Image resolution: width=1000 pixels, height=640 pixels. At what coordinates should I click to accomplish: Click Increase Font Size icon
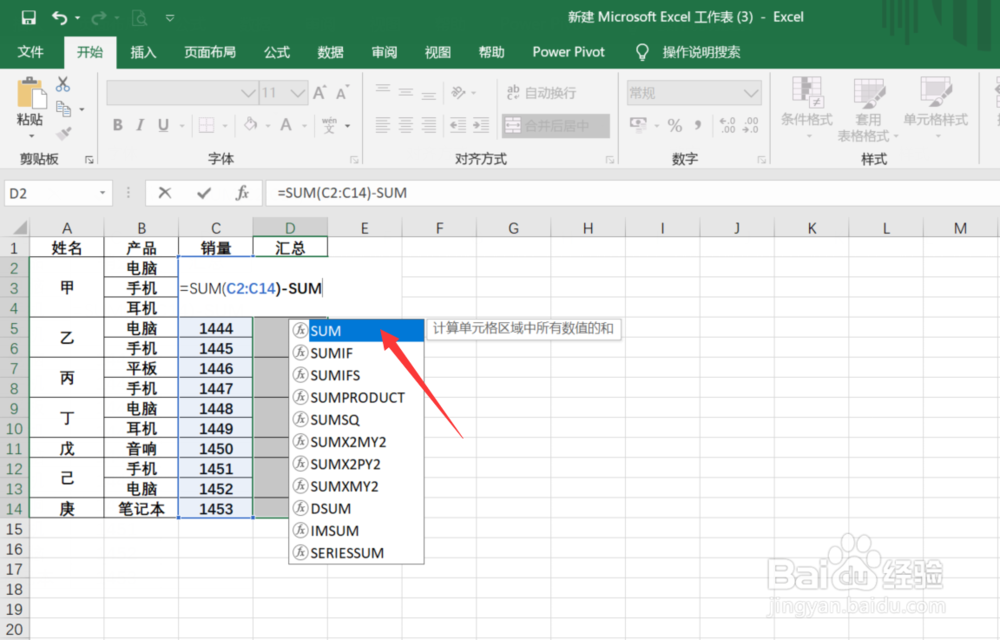[320, 93]
